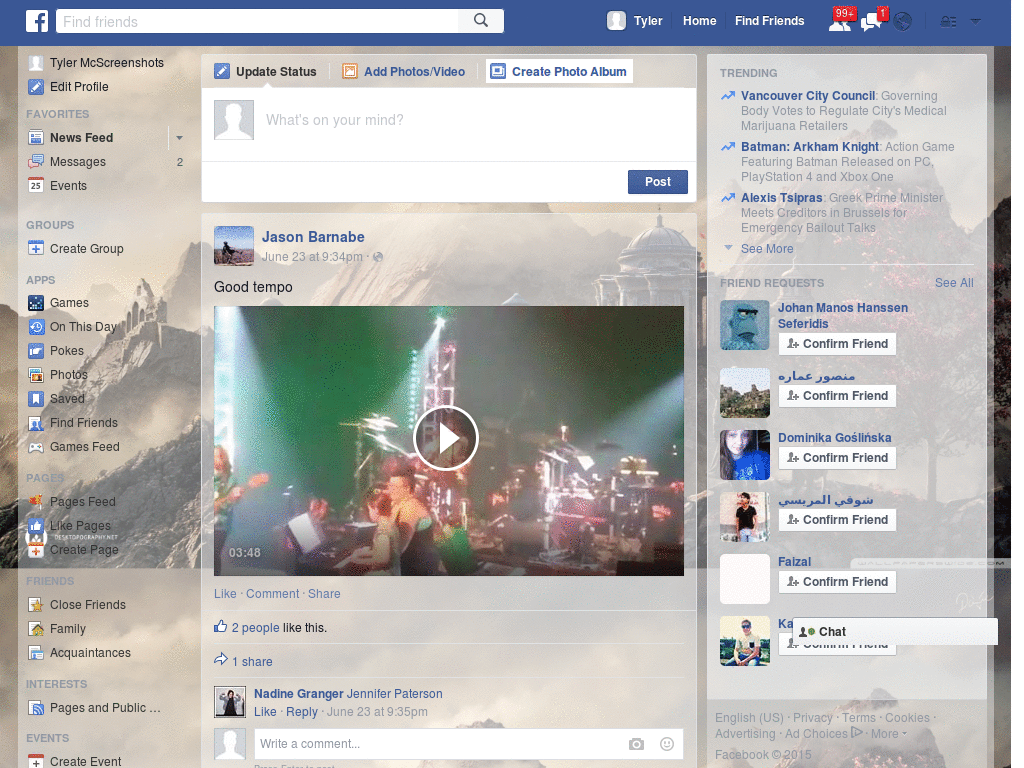The image size is (1024, 768).
Task: Open the Messenger icon with notification badge
Action: (x=870, y=20)
